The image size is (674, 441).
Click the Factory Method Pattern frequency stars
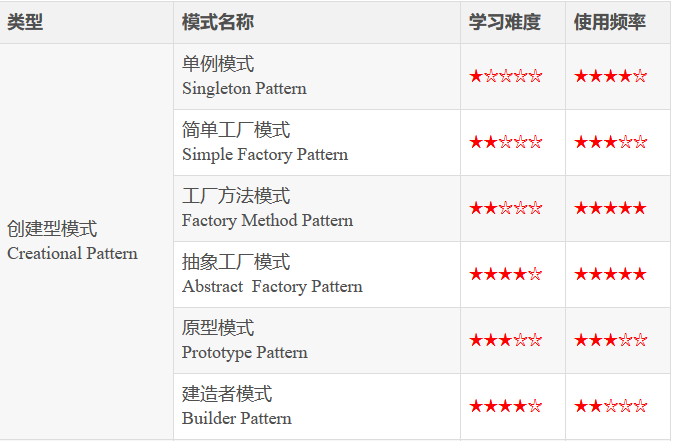pos(610,208)
